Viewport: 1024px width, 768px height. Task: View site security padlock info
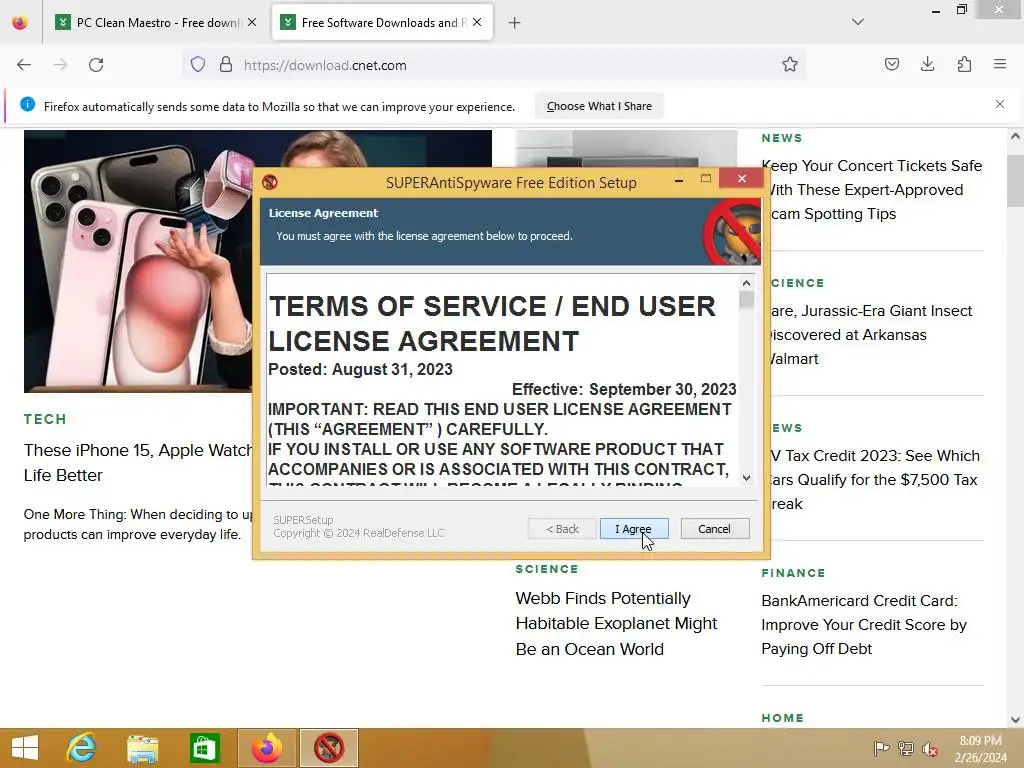[x=226, y=65]
